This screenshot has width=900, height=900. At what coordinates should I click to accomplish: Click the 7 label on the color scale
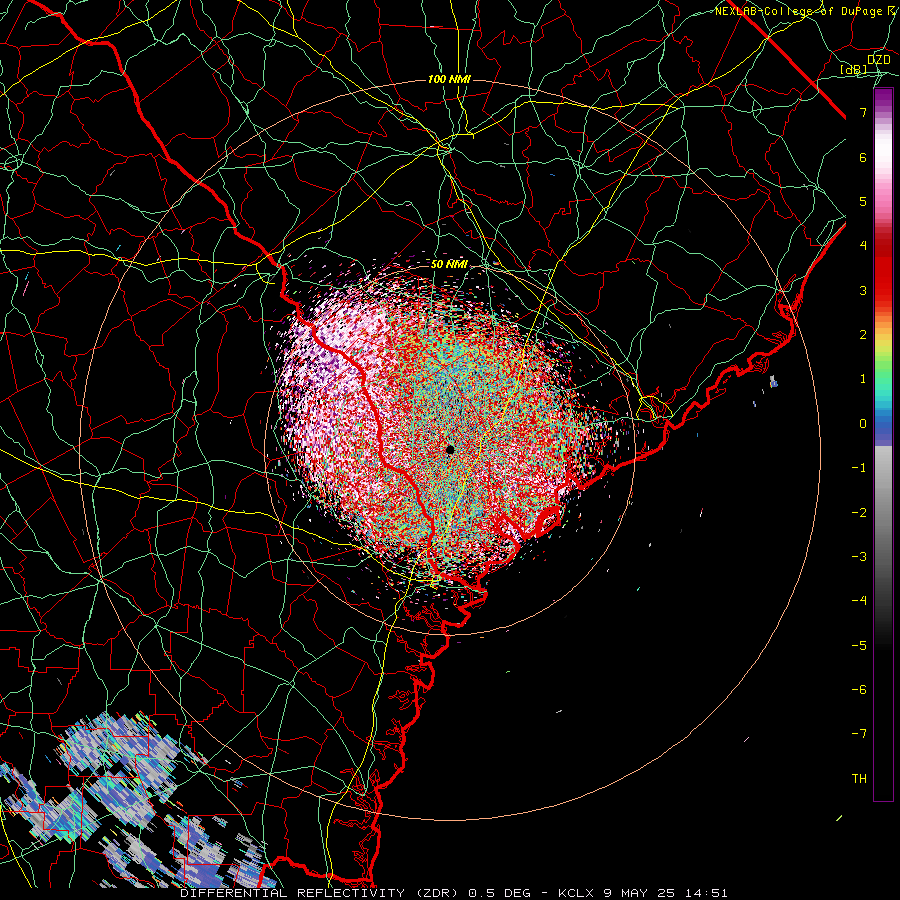863,112
